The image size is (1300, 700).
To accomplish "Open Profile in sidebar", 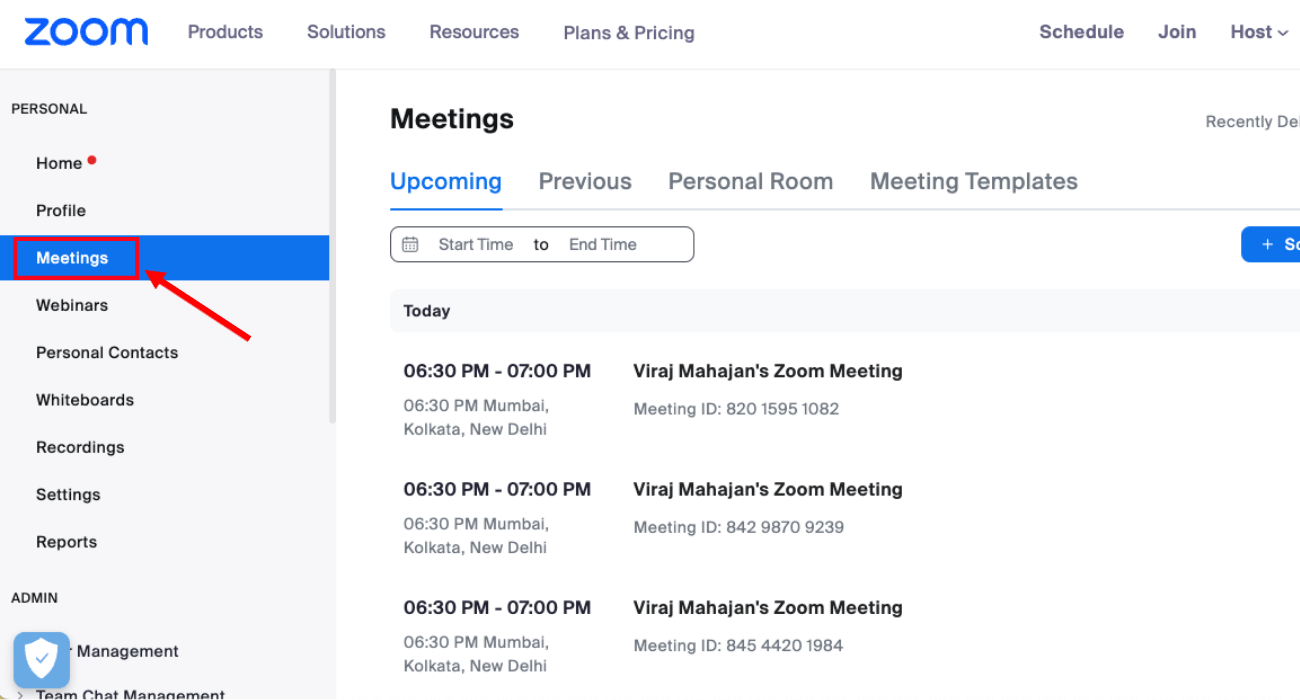I will click(61, 210).
